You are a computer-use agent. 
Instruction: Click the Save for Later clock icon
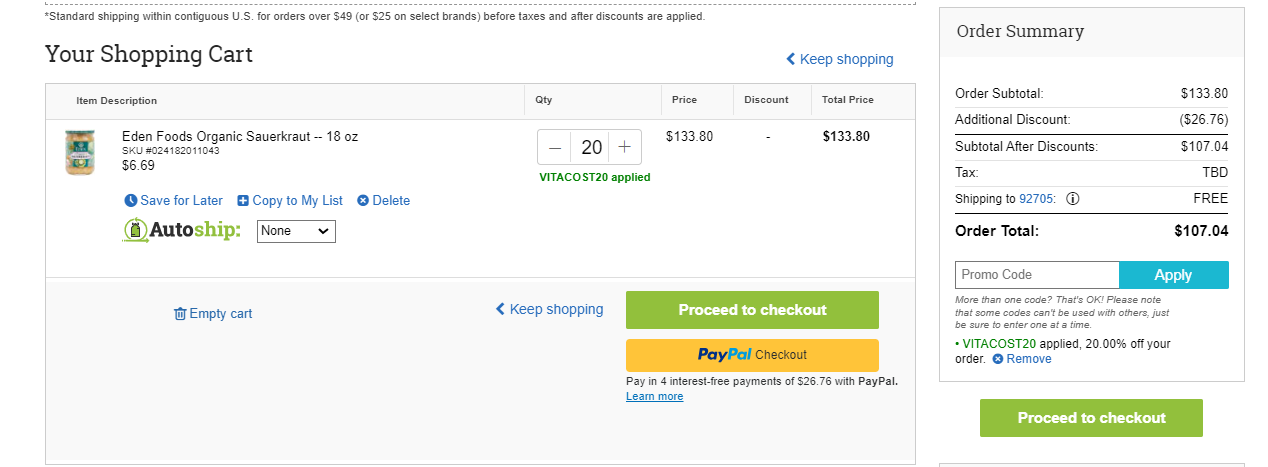pyautogui.click(x=130, y=201)
